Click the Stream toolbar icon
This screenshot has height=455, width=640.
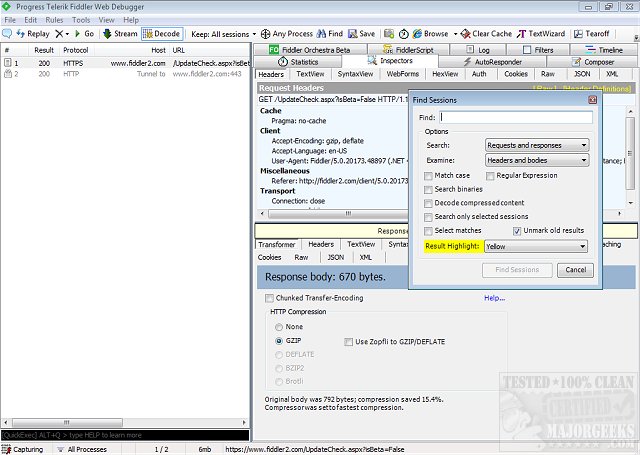point(107,34)
